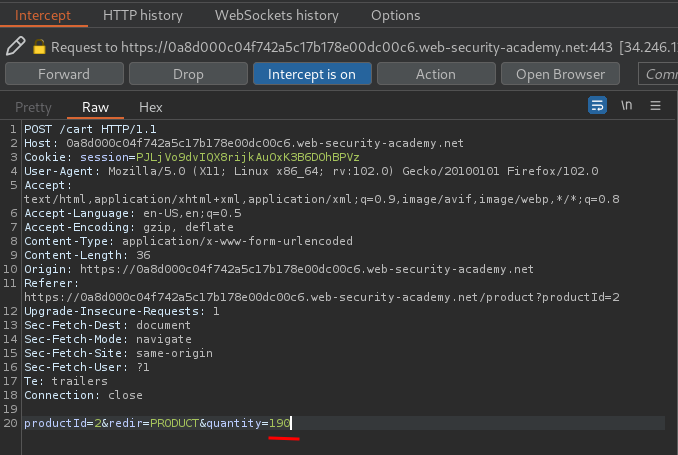Click the Host header line

click(x=244, y=143)
